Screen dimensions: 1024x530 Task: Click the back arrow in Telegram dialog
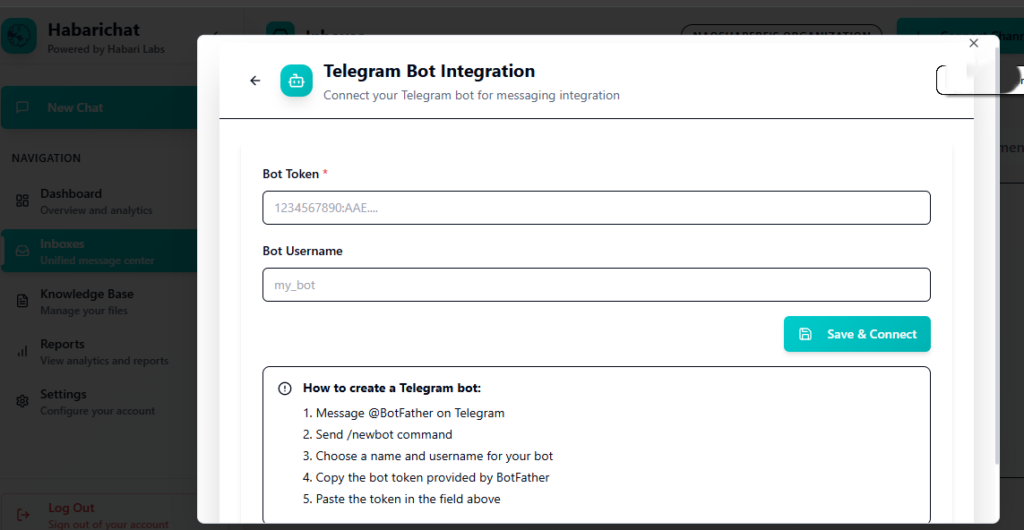(x=255, y=81)
